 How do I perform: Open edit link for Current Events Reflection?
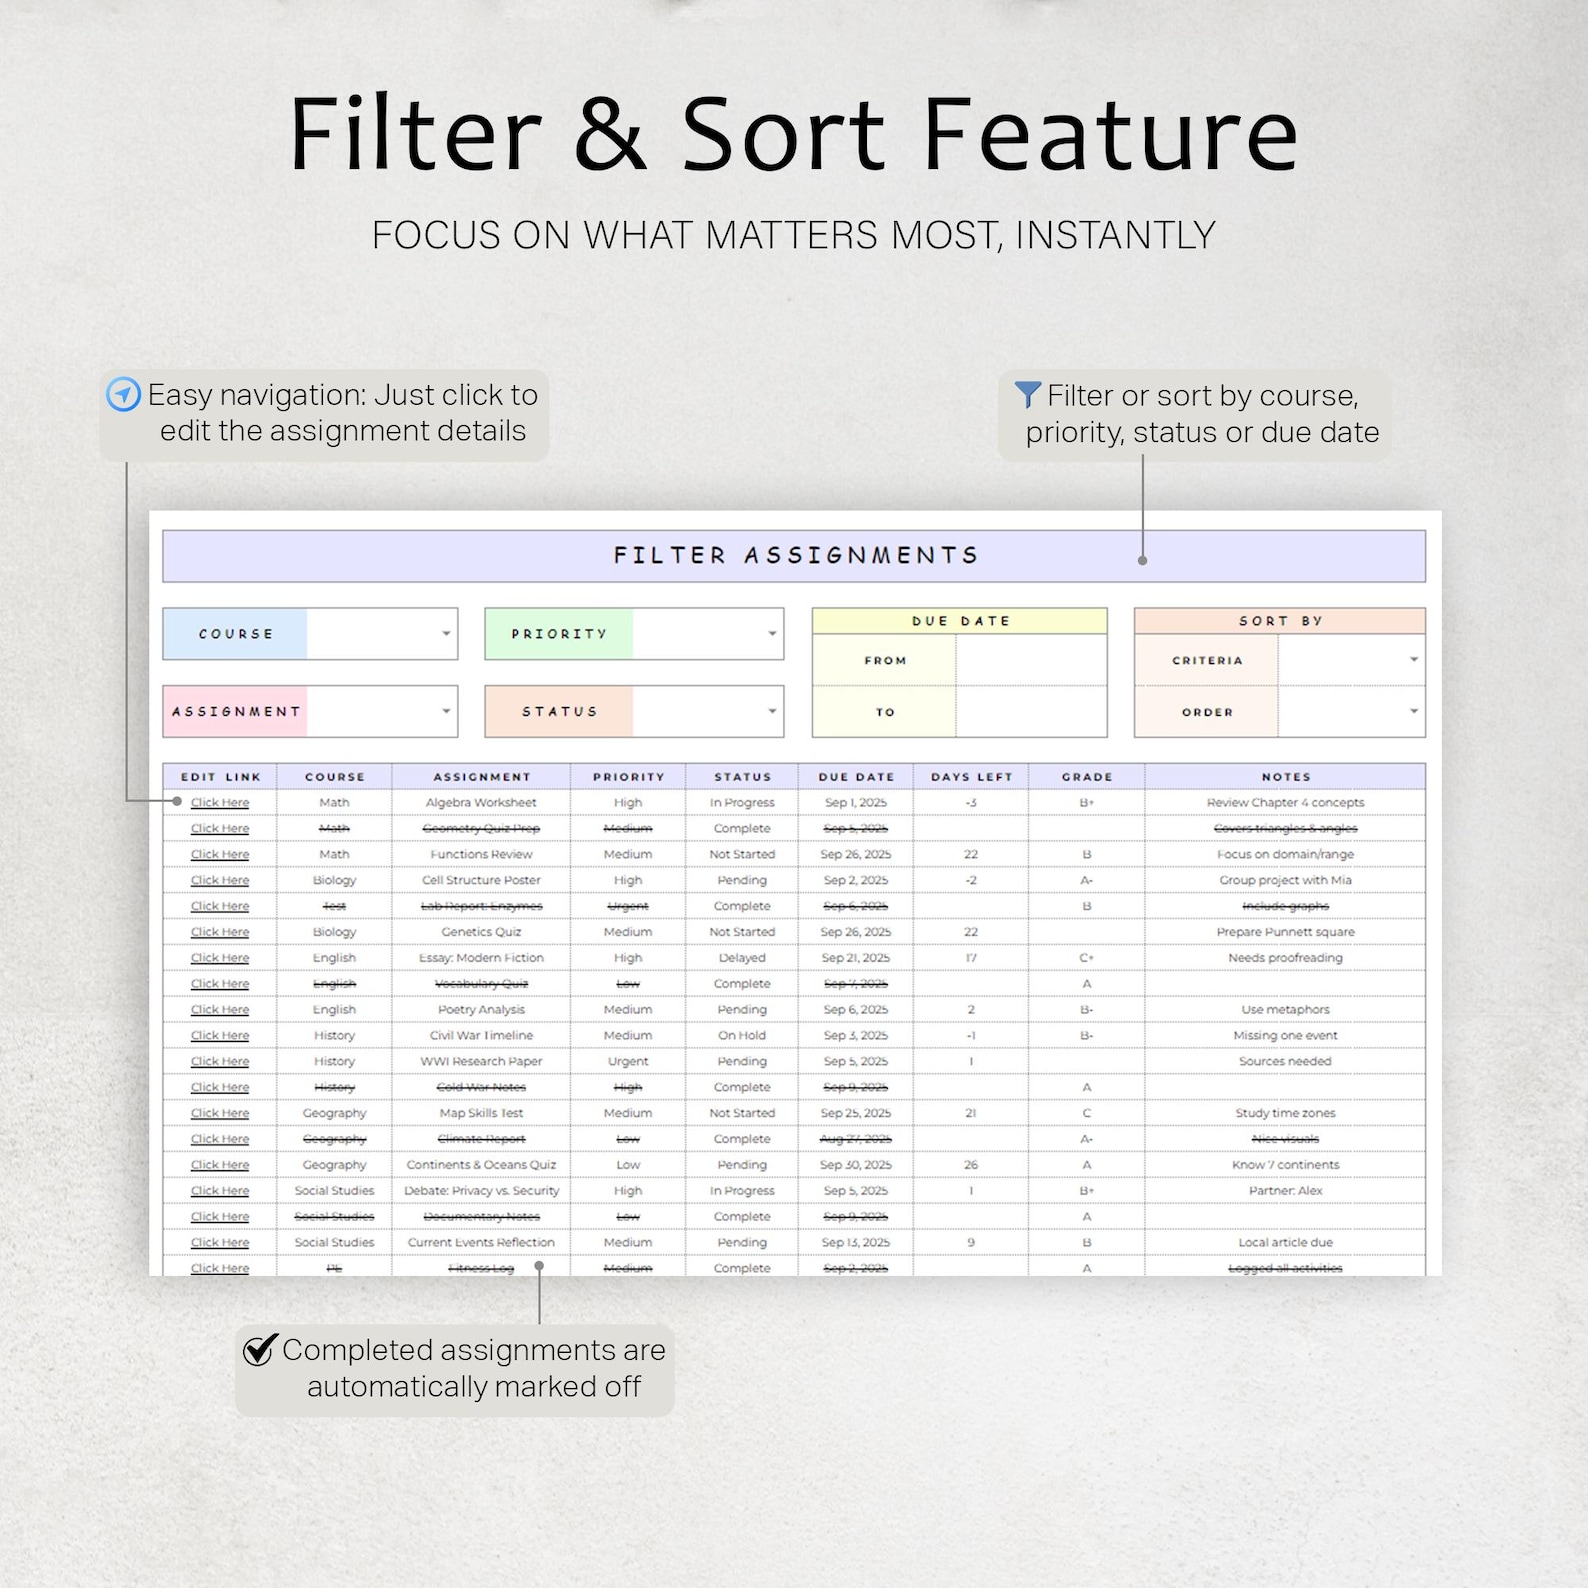(x=220, y=1243)
